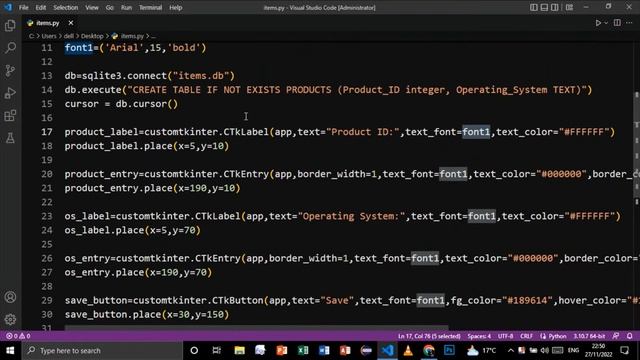Open the Run menu
Screen dimensions: 640x360
tap(126, 7)
